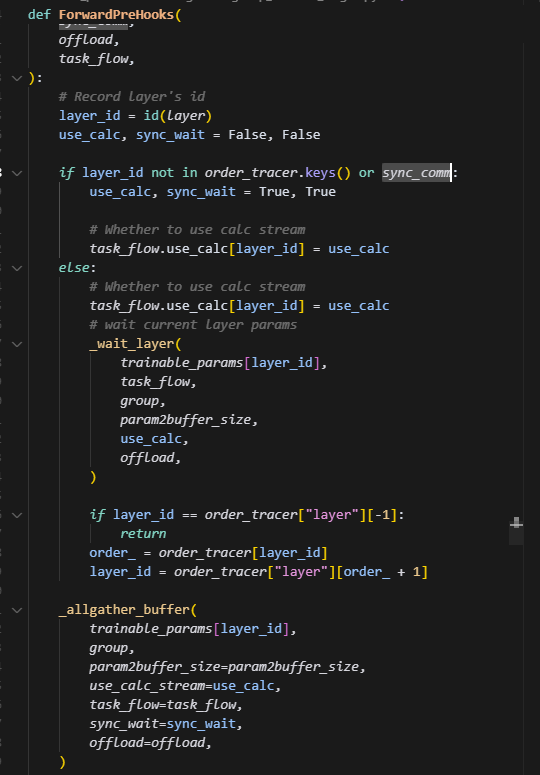The width and height of the screenshot is (540, 775).
Task: Collapse the 'if layer_id not in order_tracer' block chevron
Action: (17, 173)
